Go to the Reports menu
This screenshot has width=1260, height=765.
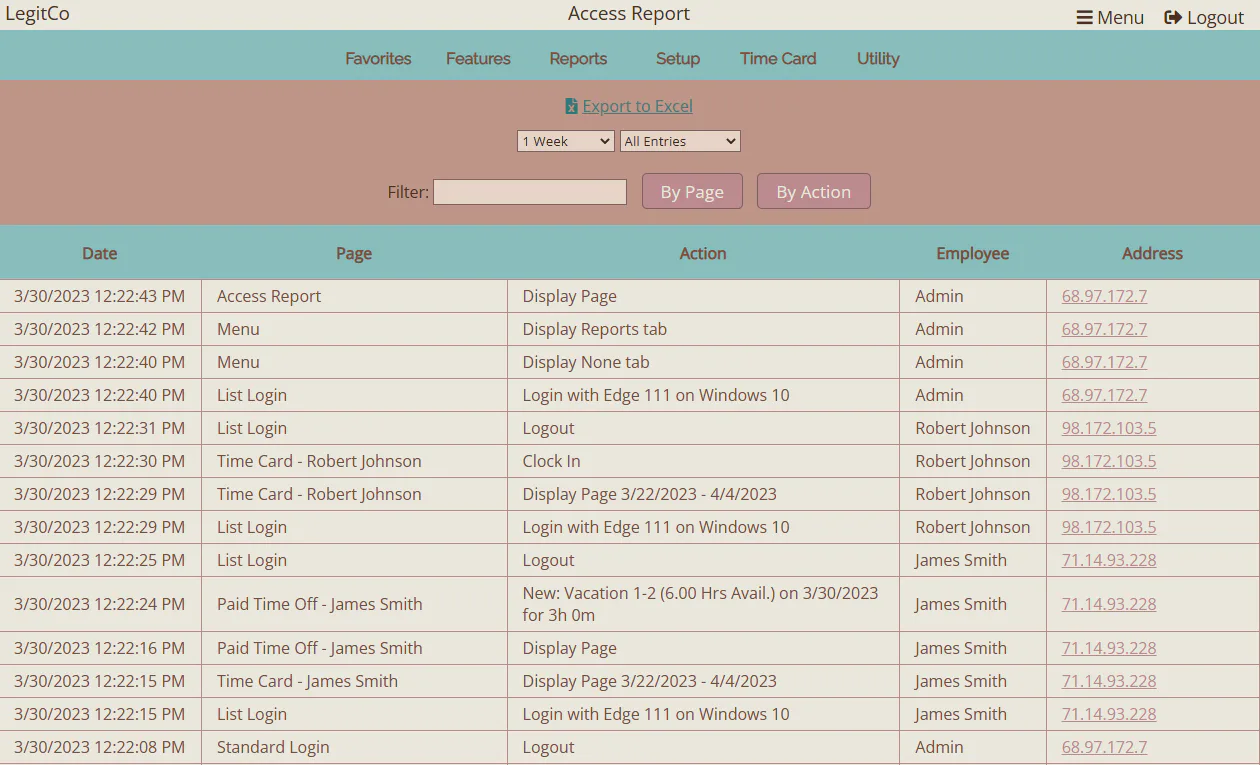click(578, 58)
